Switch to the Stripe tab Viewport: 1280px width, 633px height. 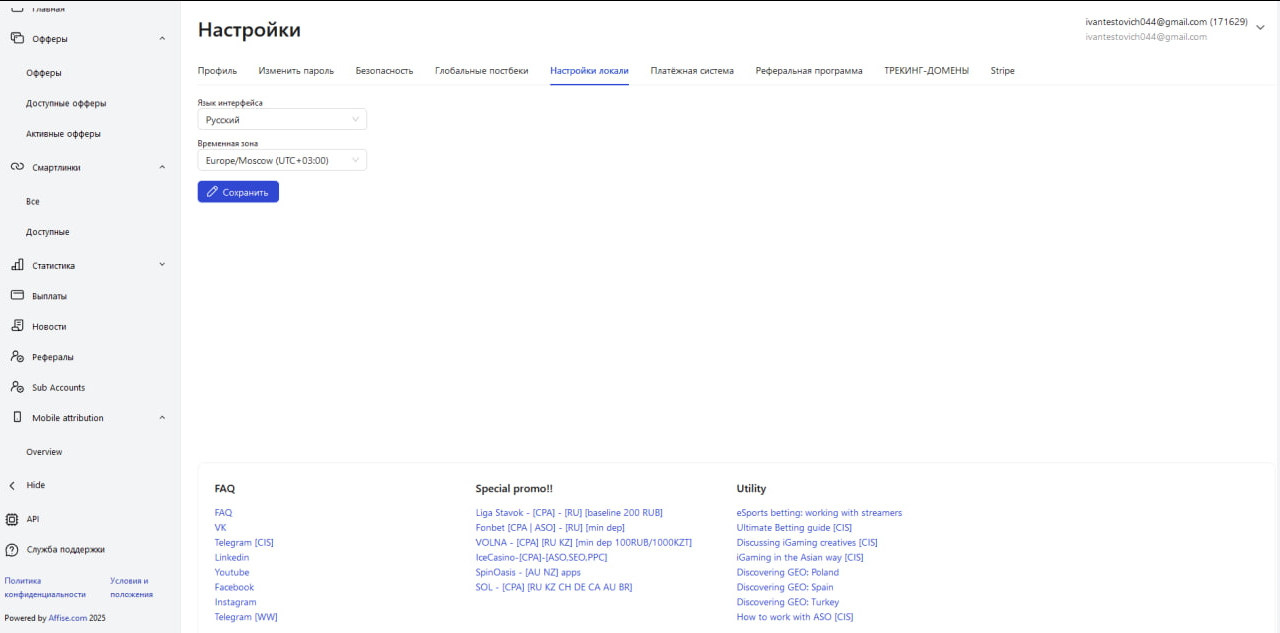point(1002,71)
